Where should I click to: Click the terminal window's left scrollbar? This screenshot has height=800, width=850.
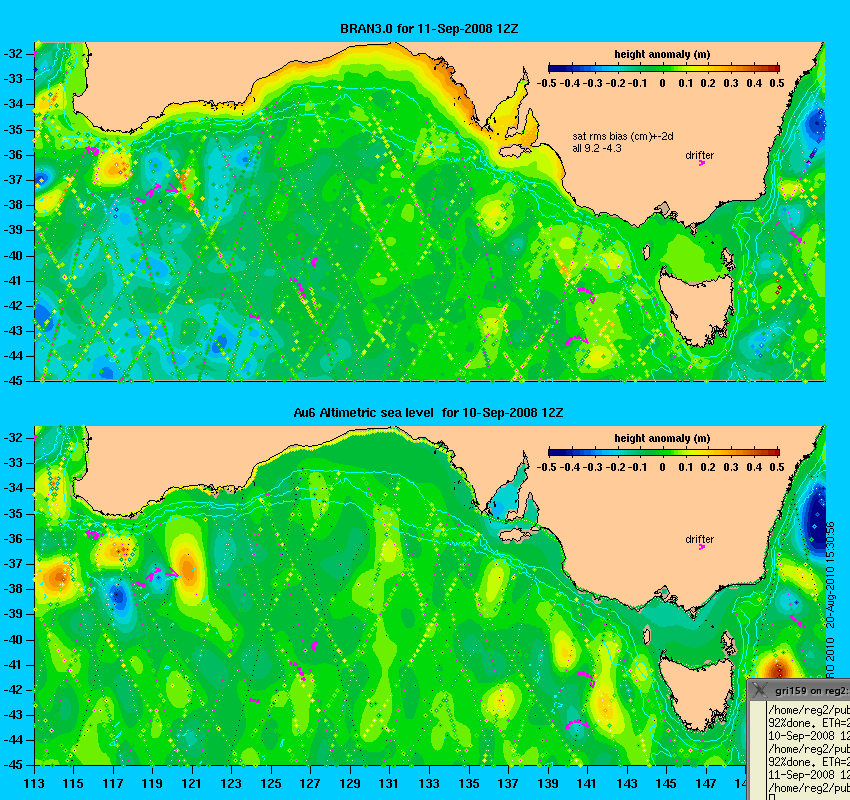pyautogui.click(x=758, y=751)
